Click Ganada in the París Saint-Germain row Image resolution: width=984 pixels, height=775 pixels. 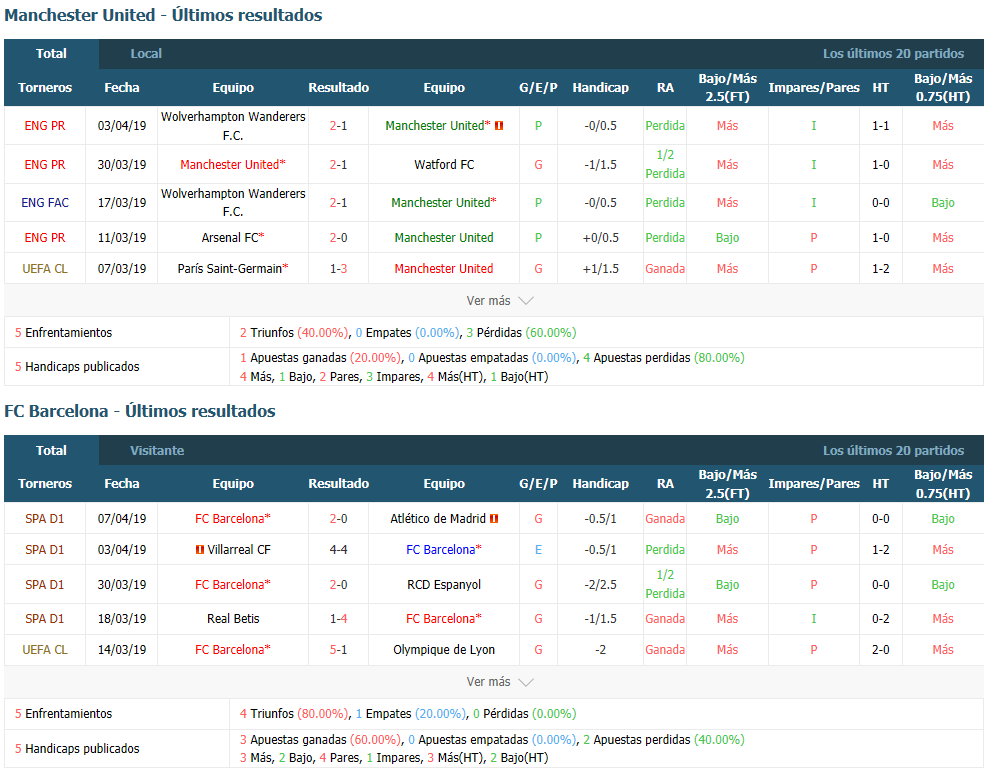tap(665, 269)
